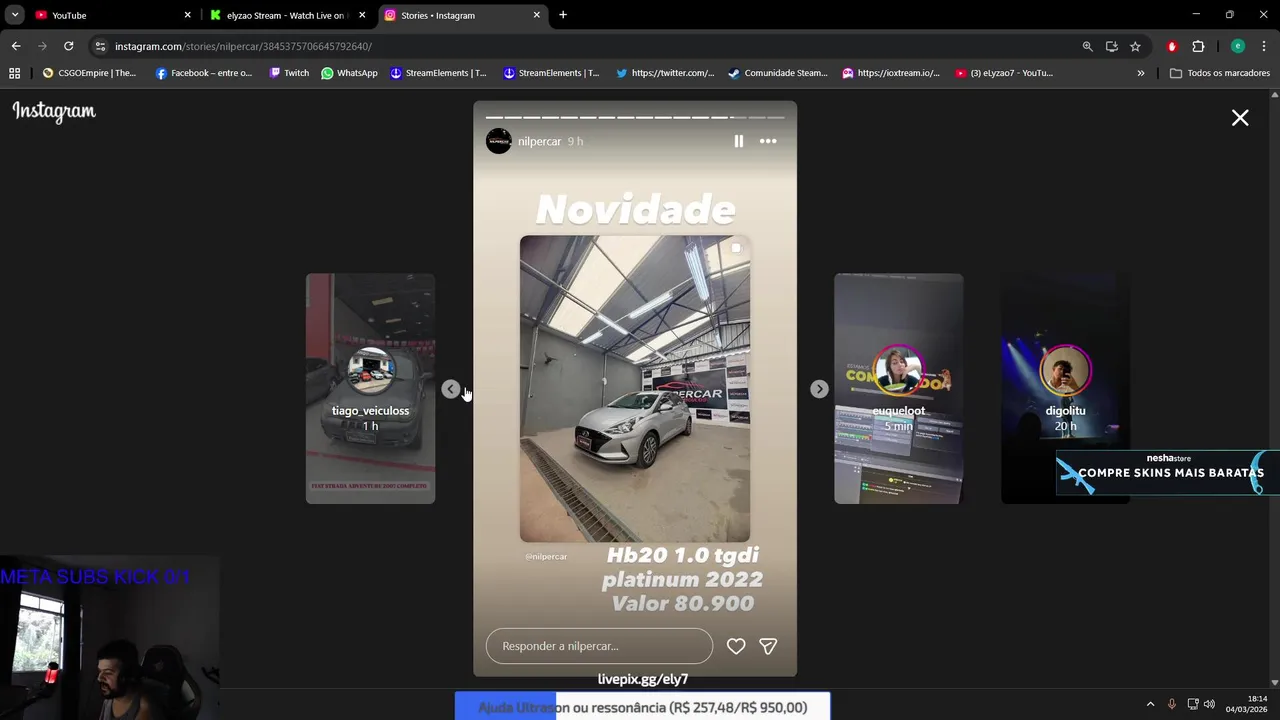Open nilpercar profile avatar in story header

pos(499,141)
